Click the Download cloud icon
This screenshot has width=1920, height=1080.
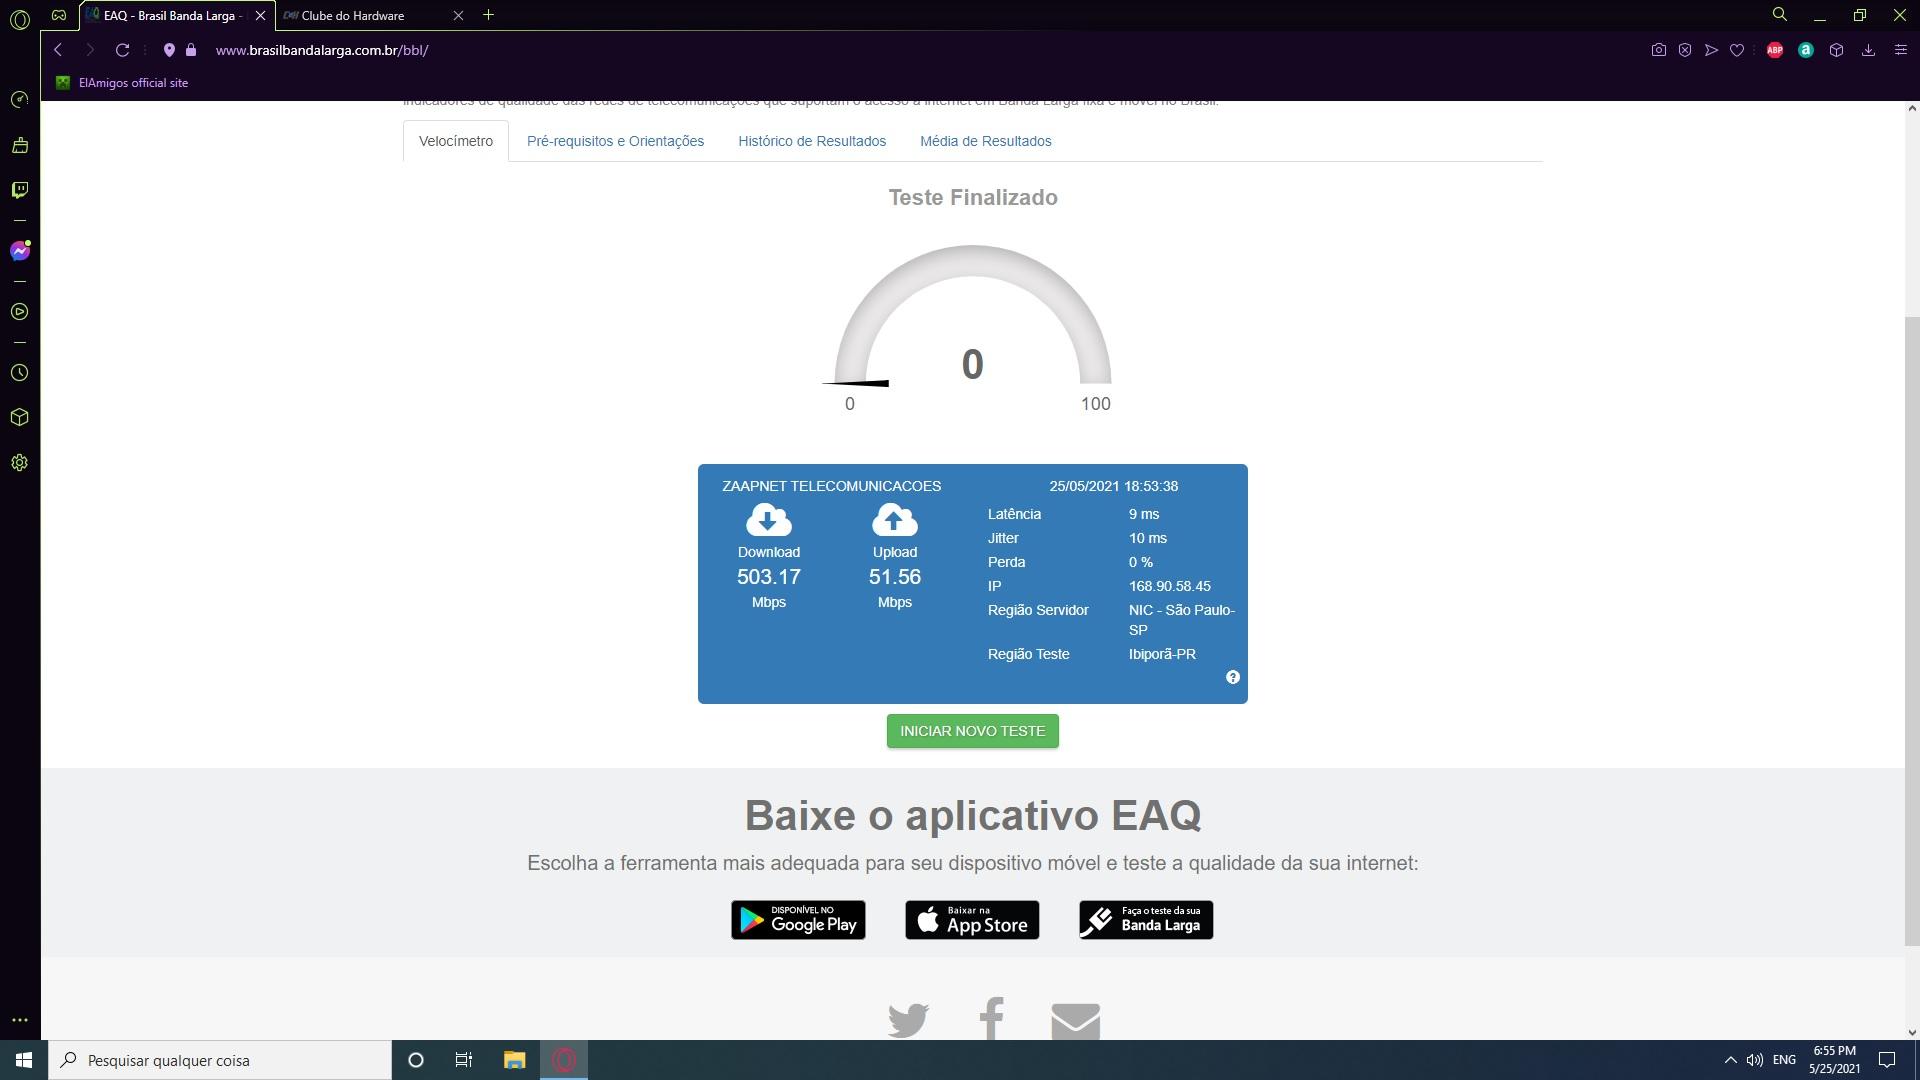(x=769, y=520)
